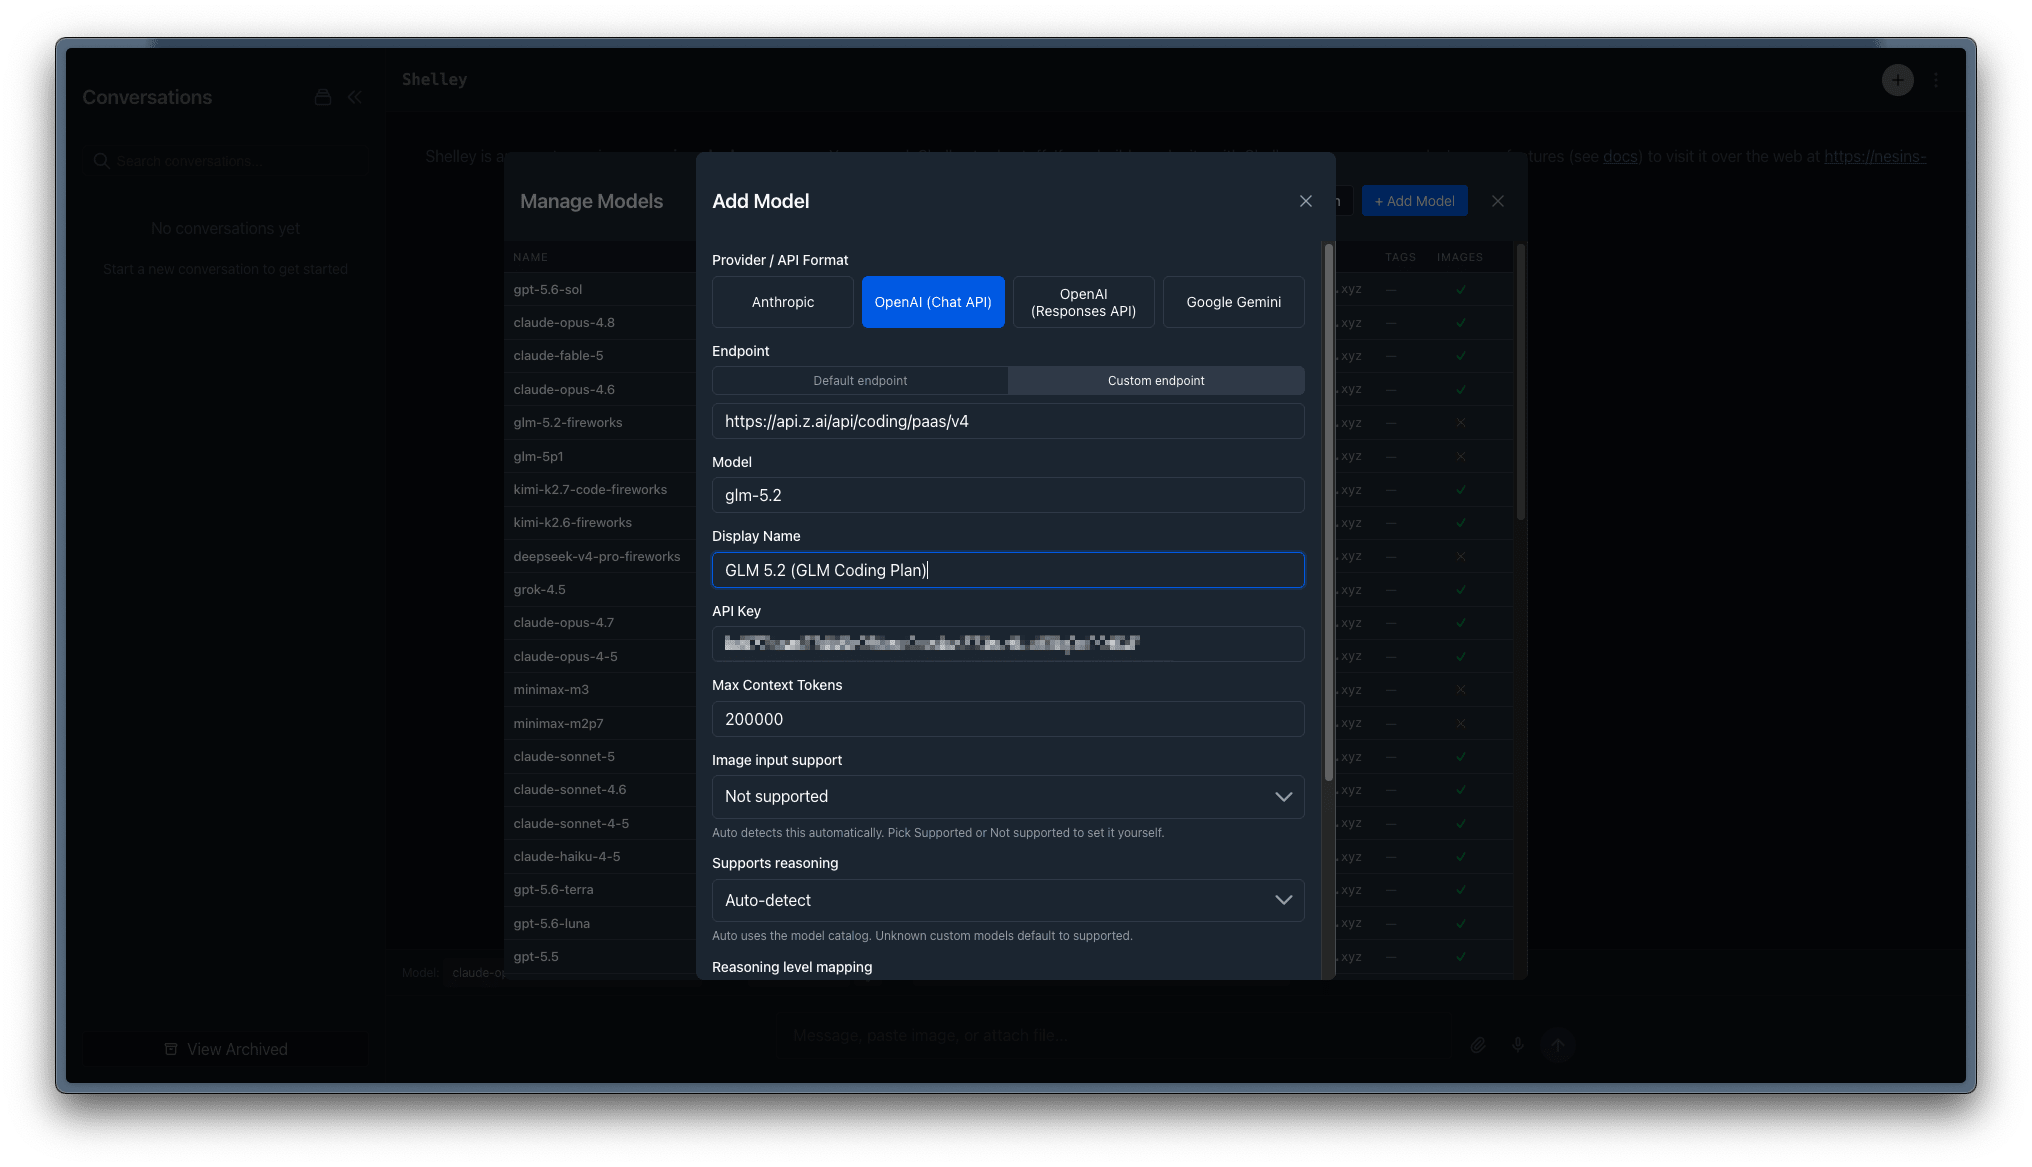Choose OpenAI (Responses API) format
Viewport: 2032px width, 1167px height.
[x=1083, y=302]
